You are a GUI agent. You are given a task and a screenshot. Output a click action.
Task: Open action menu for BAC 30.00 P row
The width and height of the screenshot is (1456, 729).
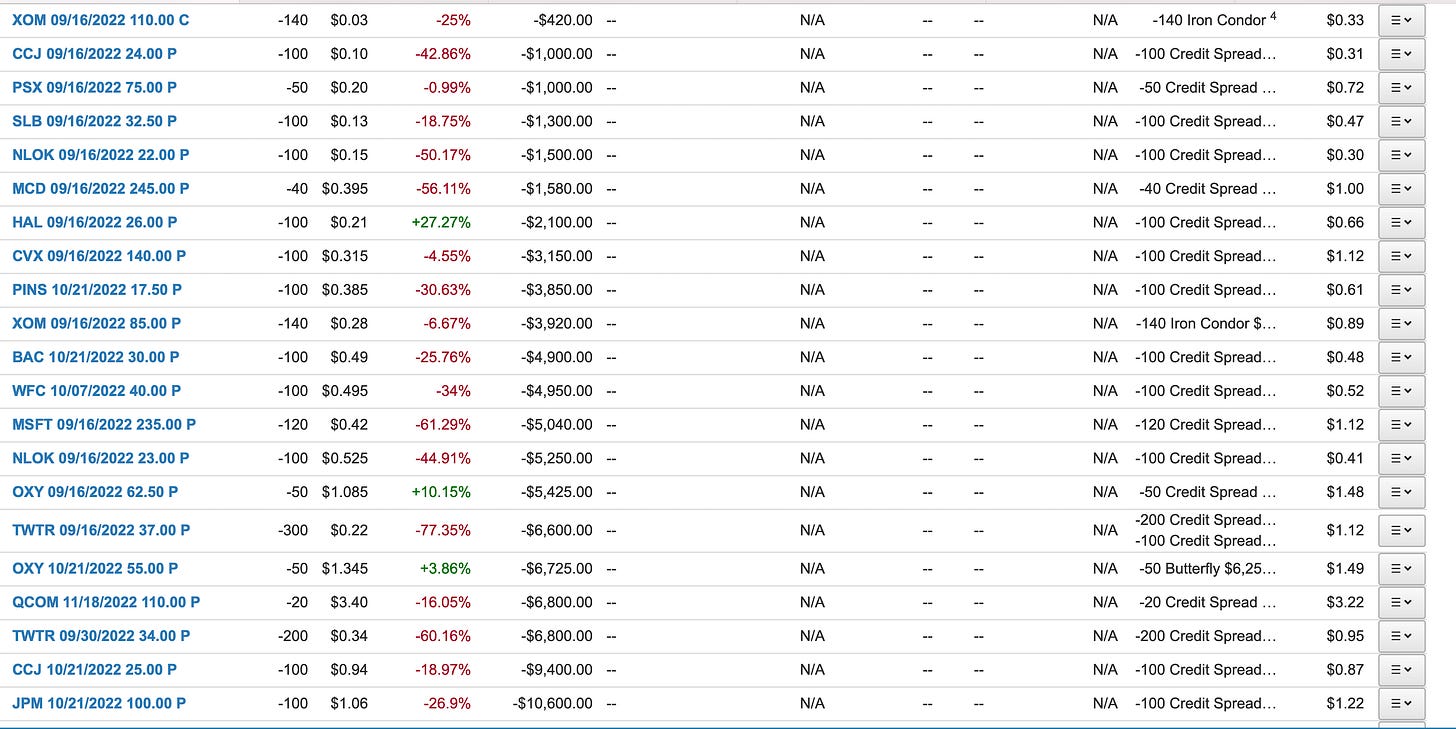pos(1401,357)
